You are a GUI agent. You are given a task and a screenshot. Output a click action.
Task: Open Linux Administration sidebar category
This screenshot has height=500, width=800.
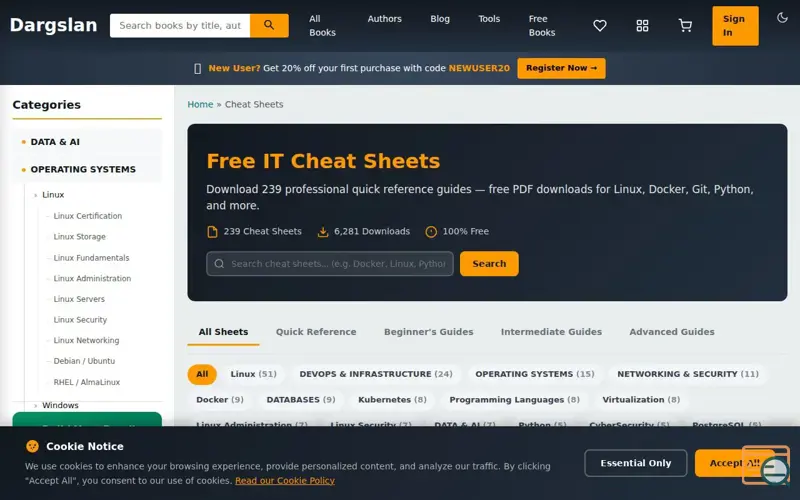pos(92,278)
